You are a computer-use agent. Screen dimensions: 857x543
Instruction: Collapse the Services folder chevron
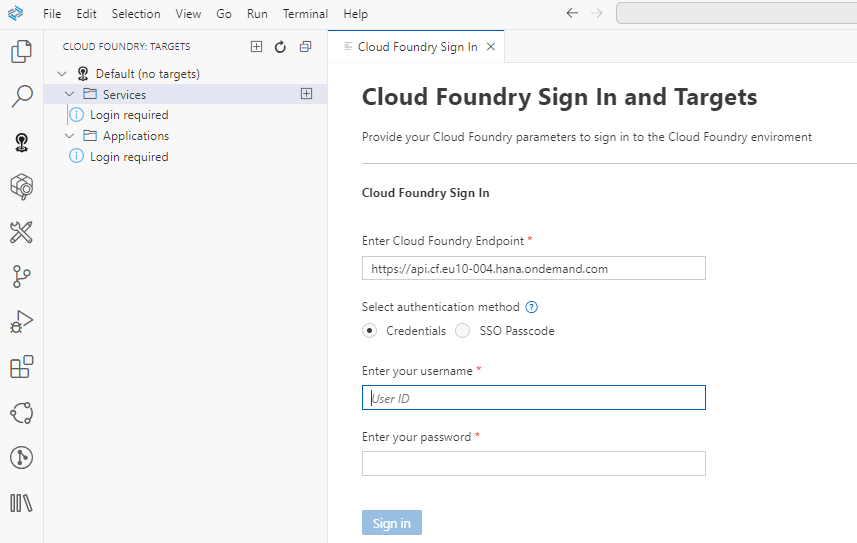[x=69, y=94]
